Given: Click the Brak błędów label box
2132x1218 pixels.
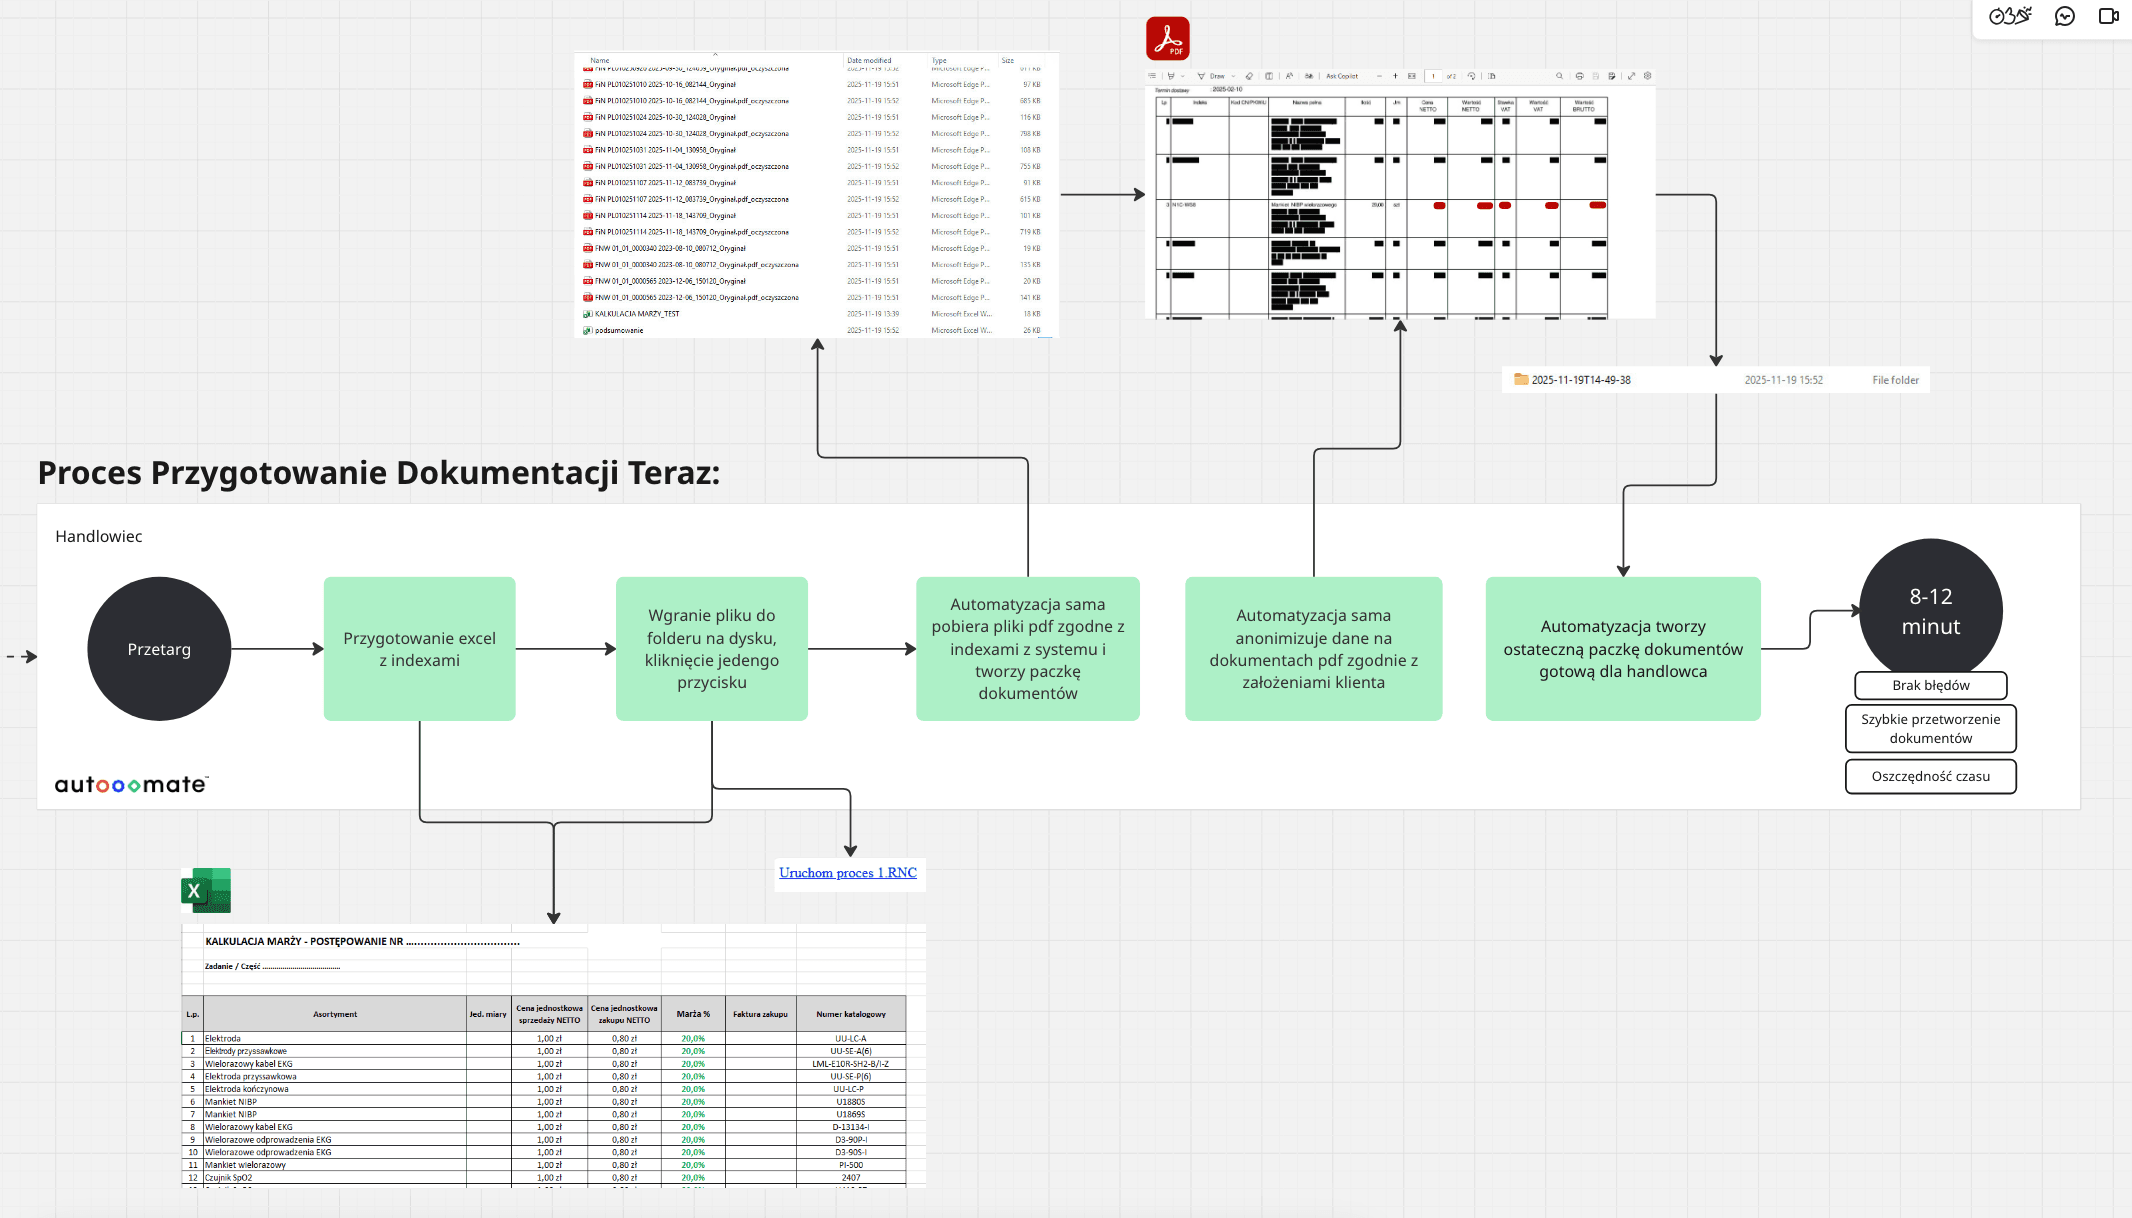Looking at the screenshot, I should pos(1930,685).
